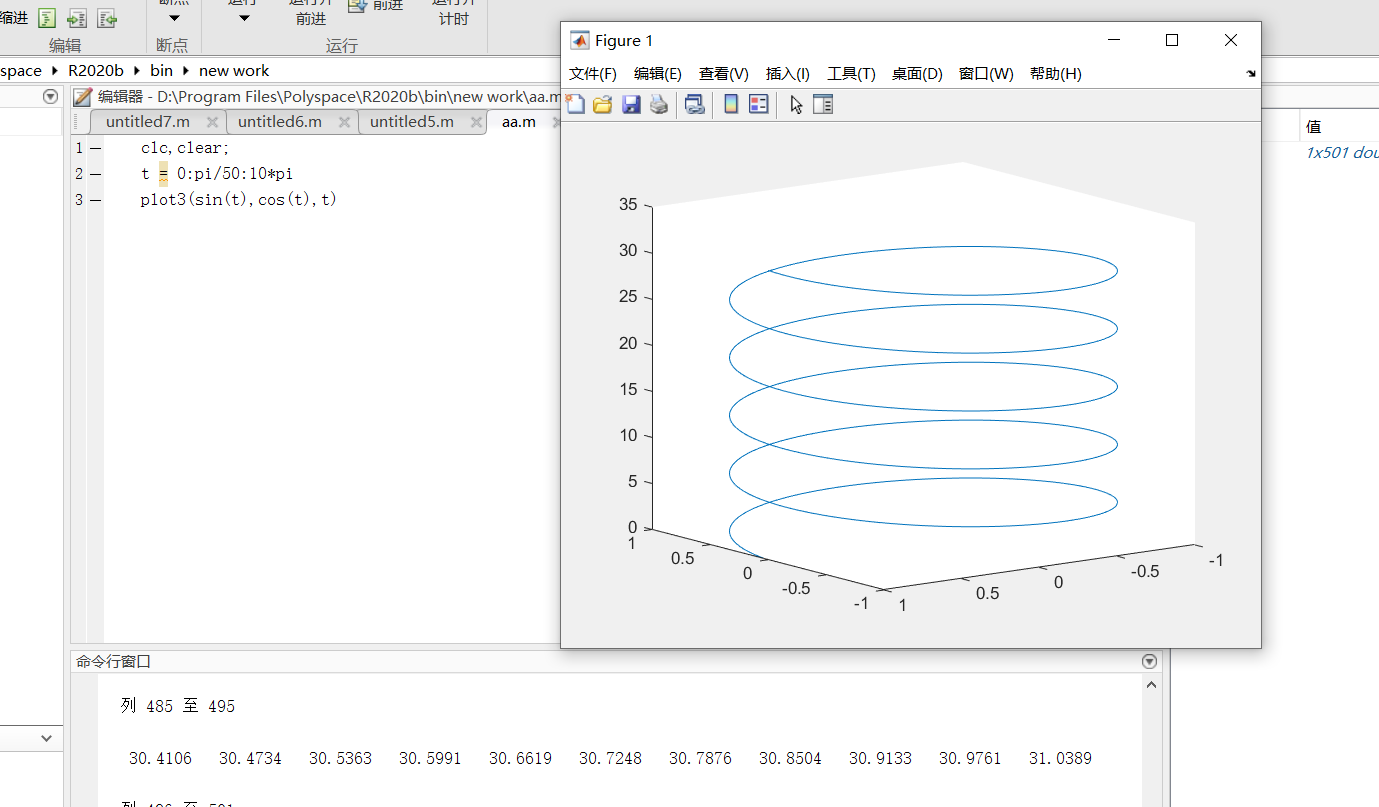Click the decrease indent icon in the Edit group
Viewport: 1379px width, 807px height.
coord(107,18)
